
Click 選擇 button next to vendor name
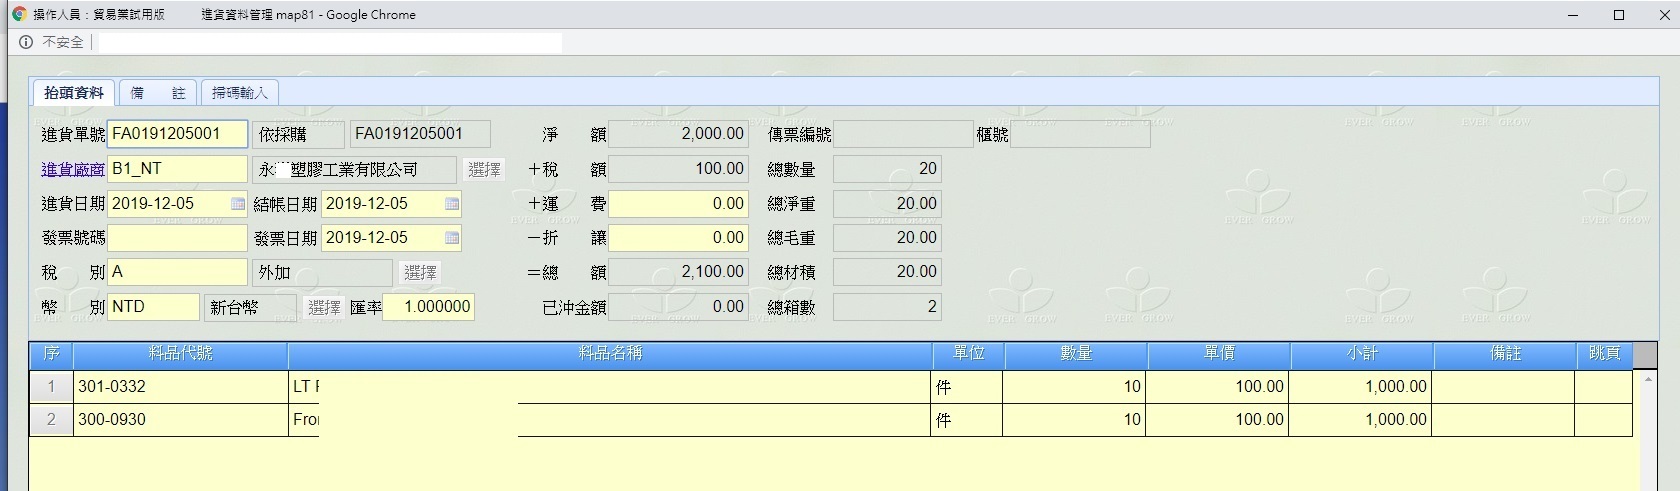pos(484,170)
